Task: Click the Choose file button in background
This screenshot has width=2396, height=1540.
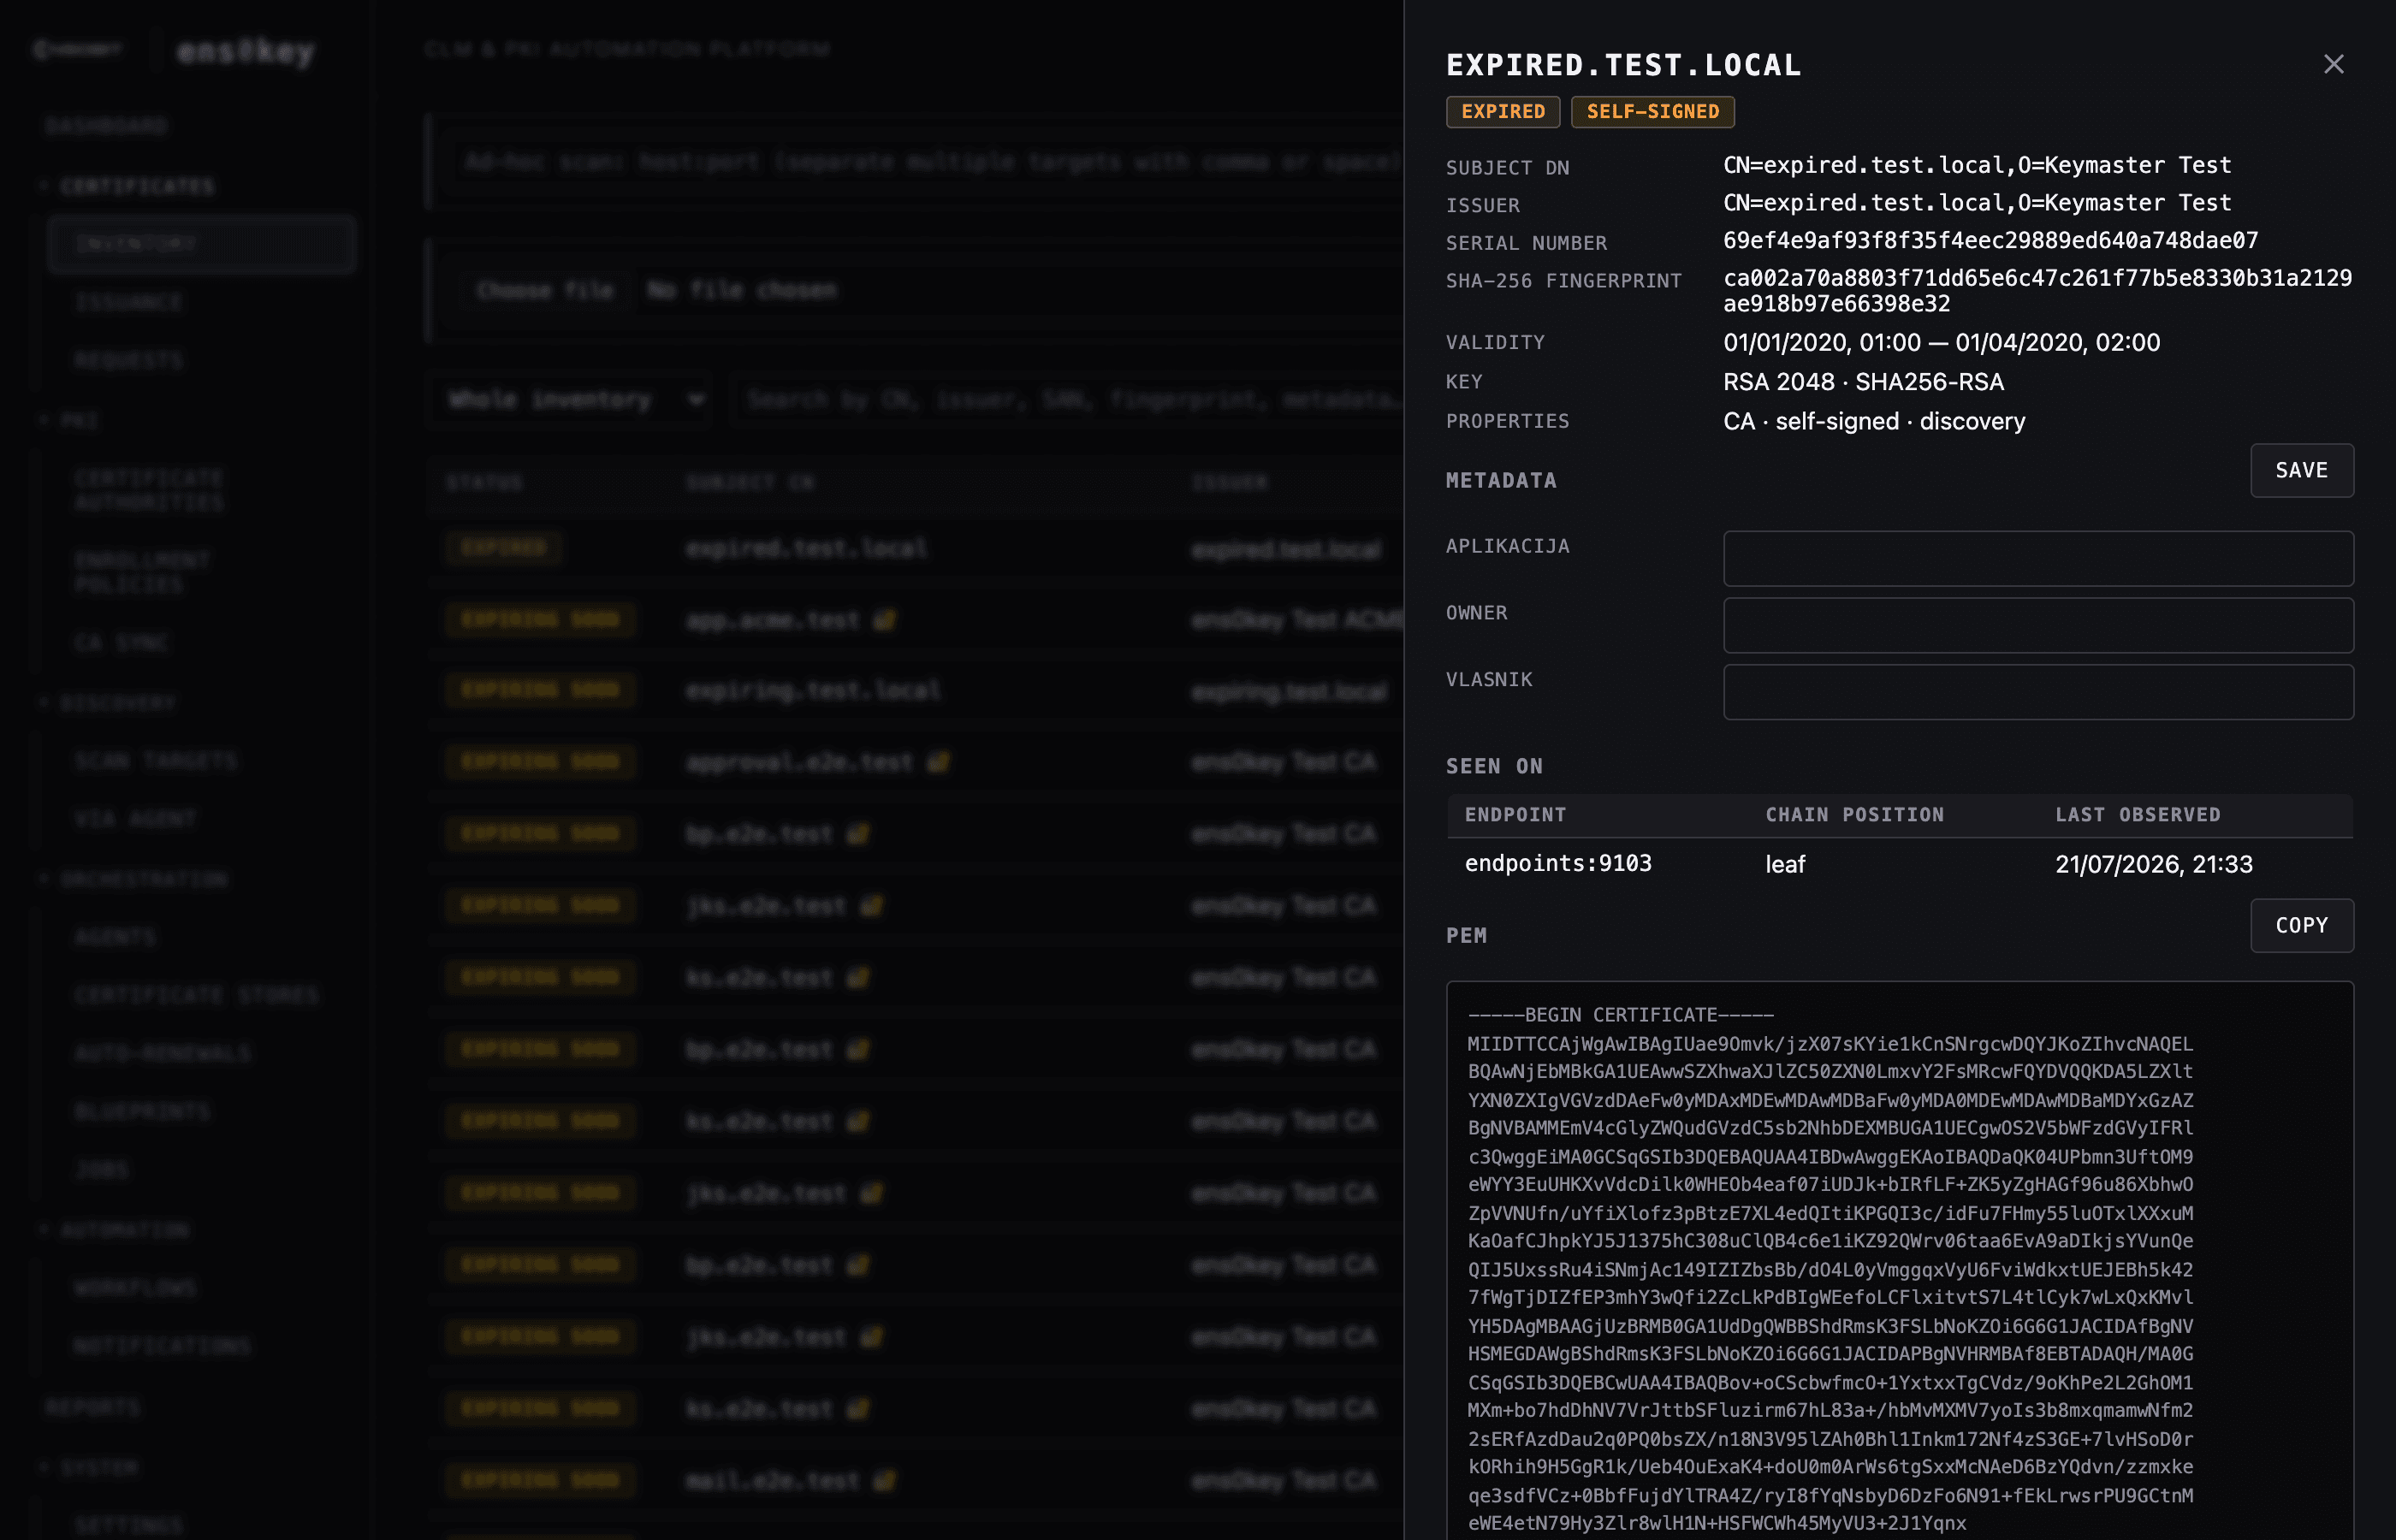Action: coord(544,290)
